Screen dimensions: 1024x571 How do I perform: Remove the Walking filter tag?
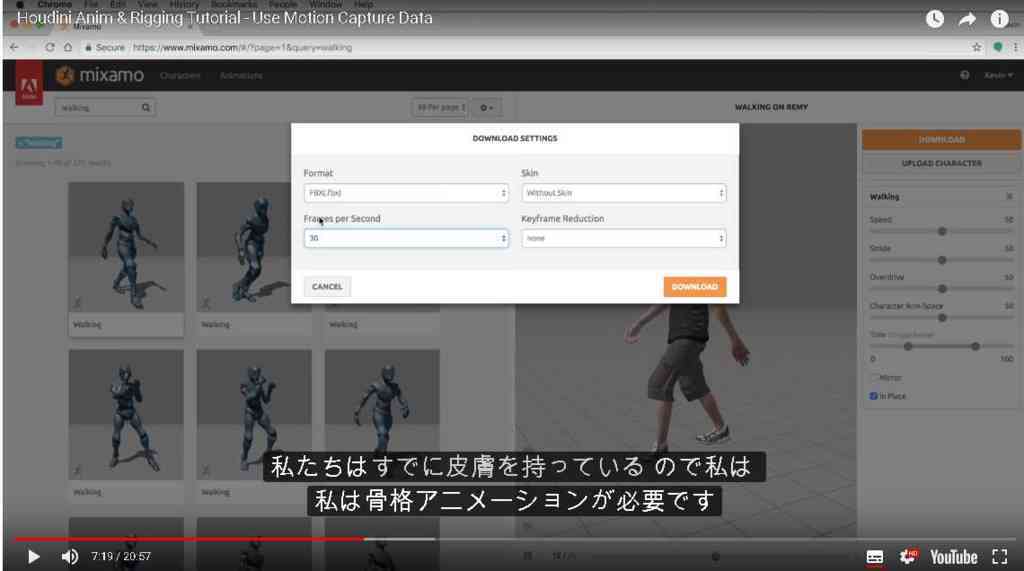tap(39, 142)
